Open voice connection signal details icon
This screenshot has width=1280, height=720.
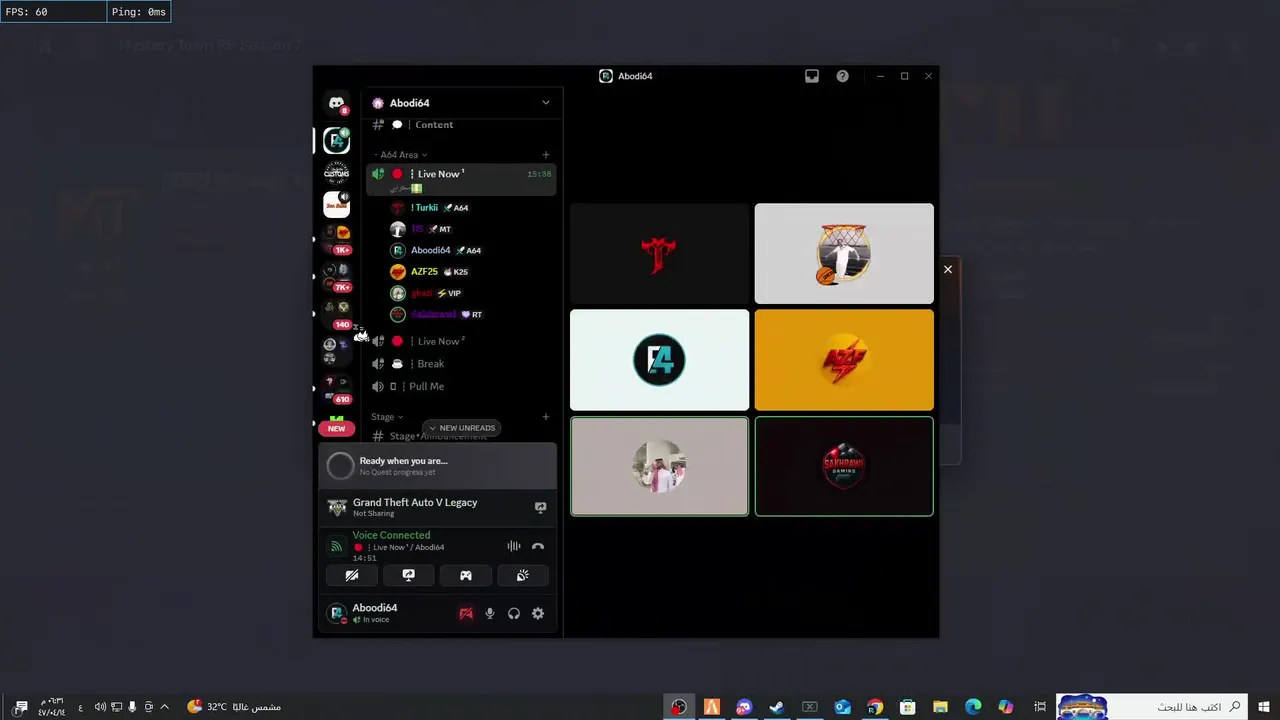point(336,547)
